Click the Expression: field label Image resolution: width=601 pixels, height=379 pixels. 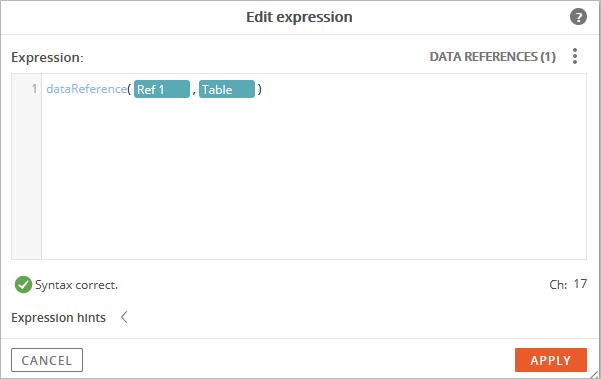47,57
